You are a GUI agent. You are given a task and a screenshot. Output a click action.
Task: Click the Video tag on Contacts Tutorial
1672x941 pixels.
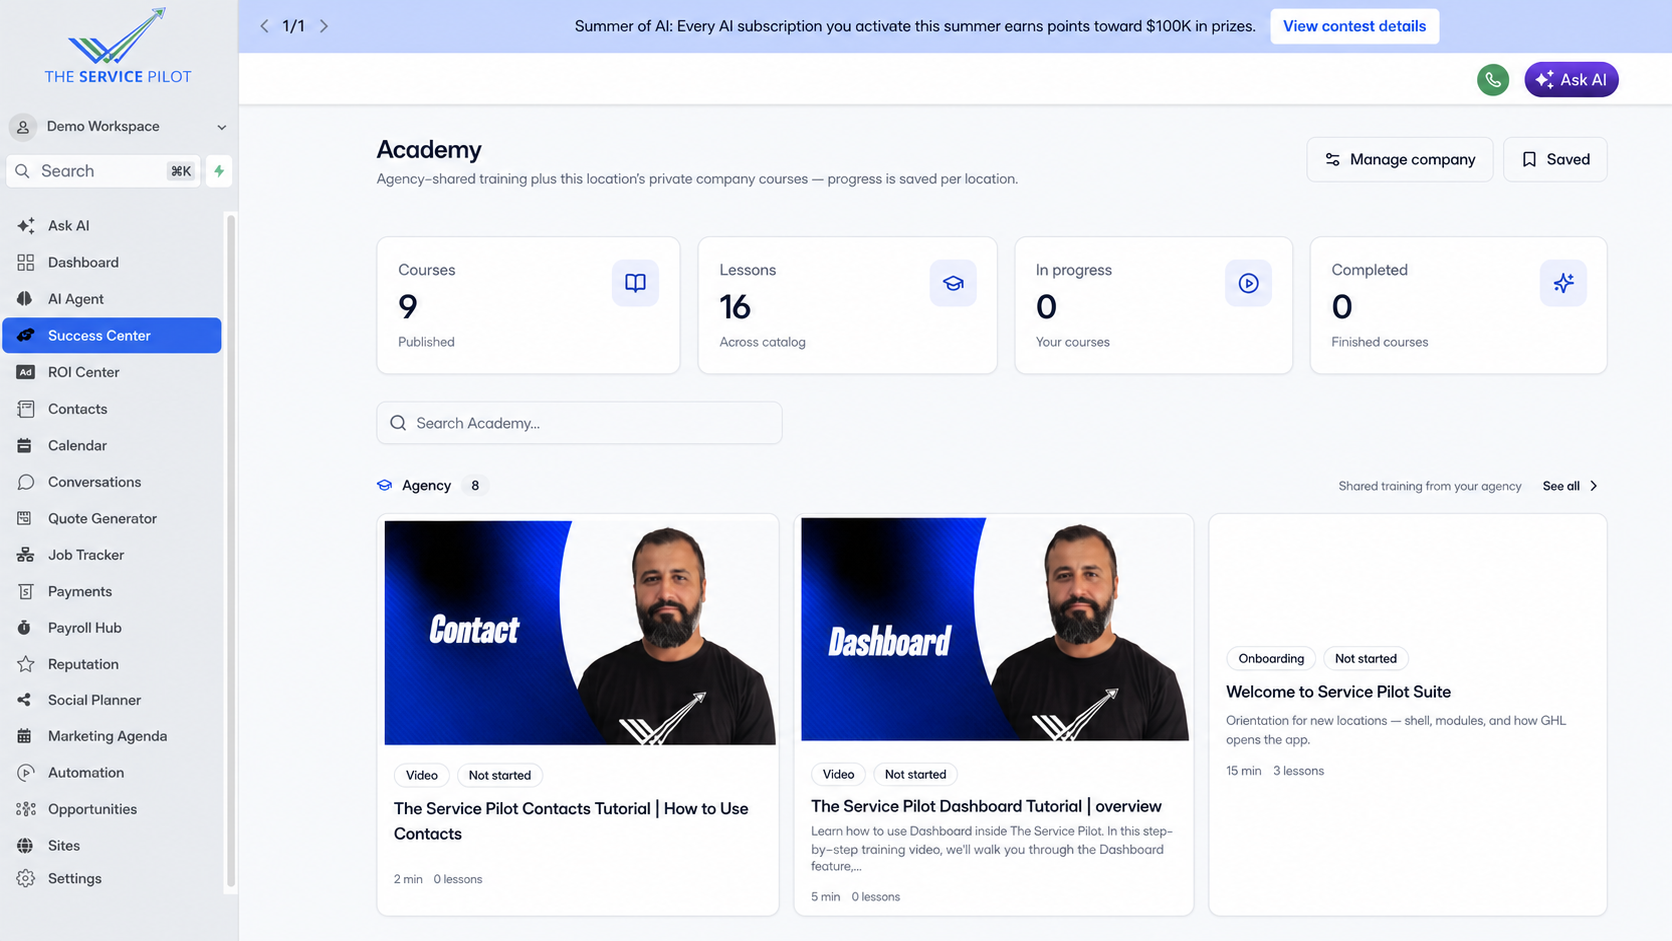[x=422, y=775]
